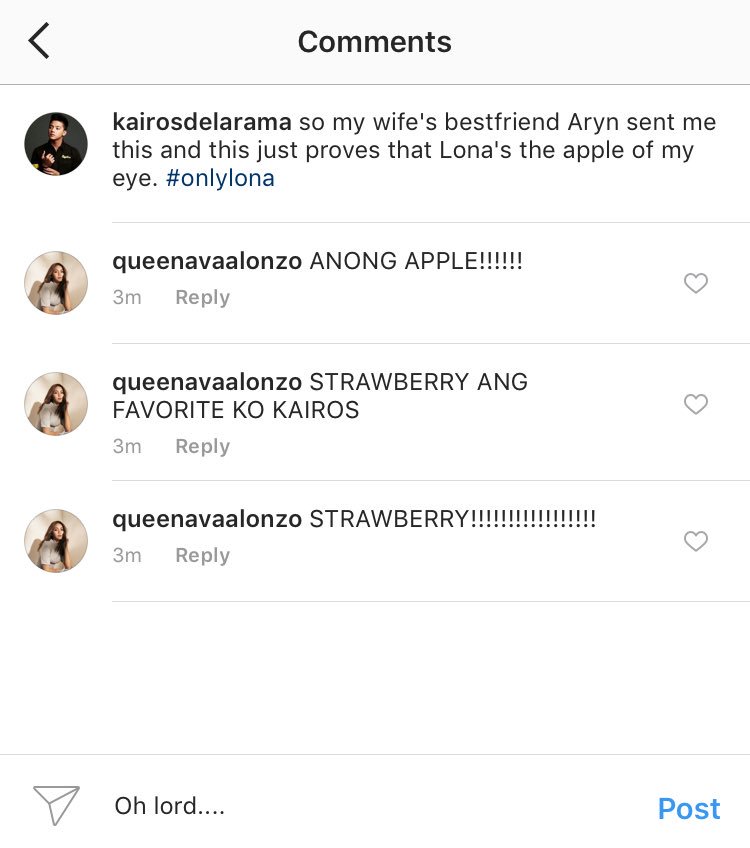Open kairosdelarama's profile picture
This screenshot has width=750, height=848.
click(56, 144)
